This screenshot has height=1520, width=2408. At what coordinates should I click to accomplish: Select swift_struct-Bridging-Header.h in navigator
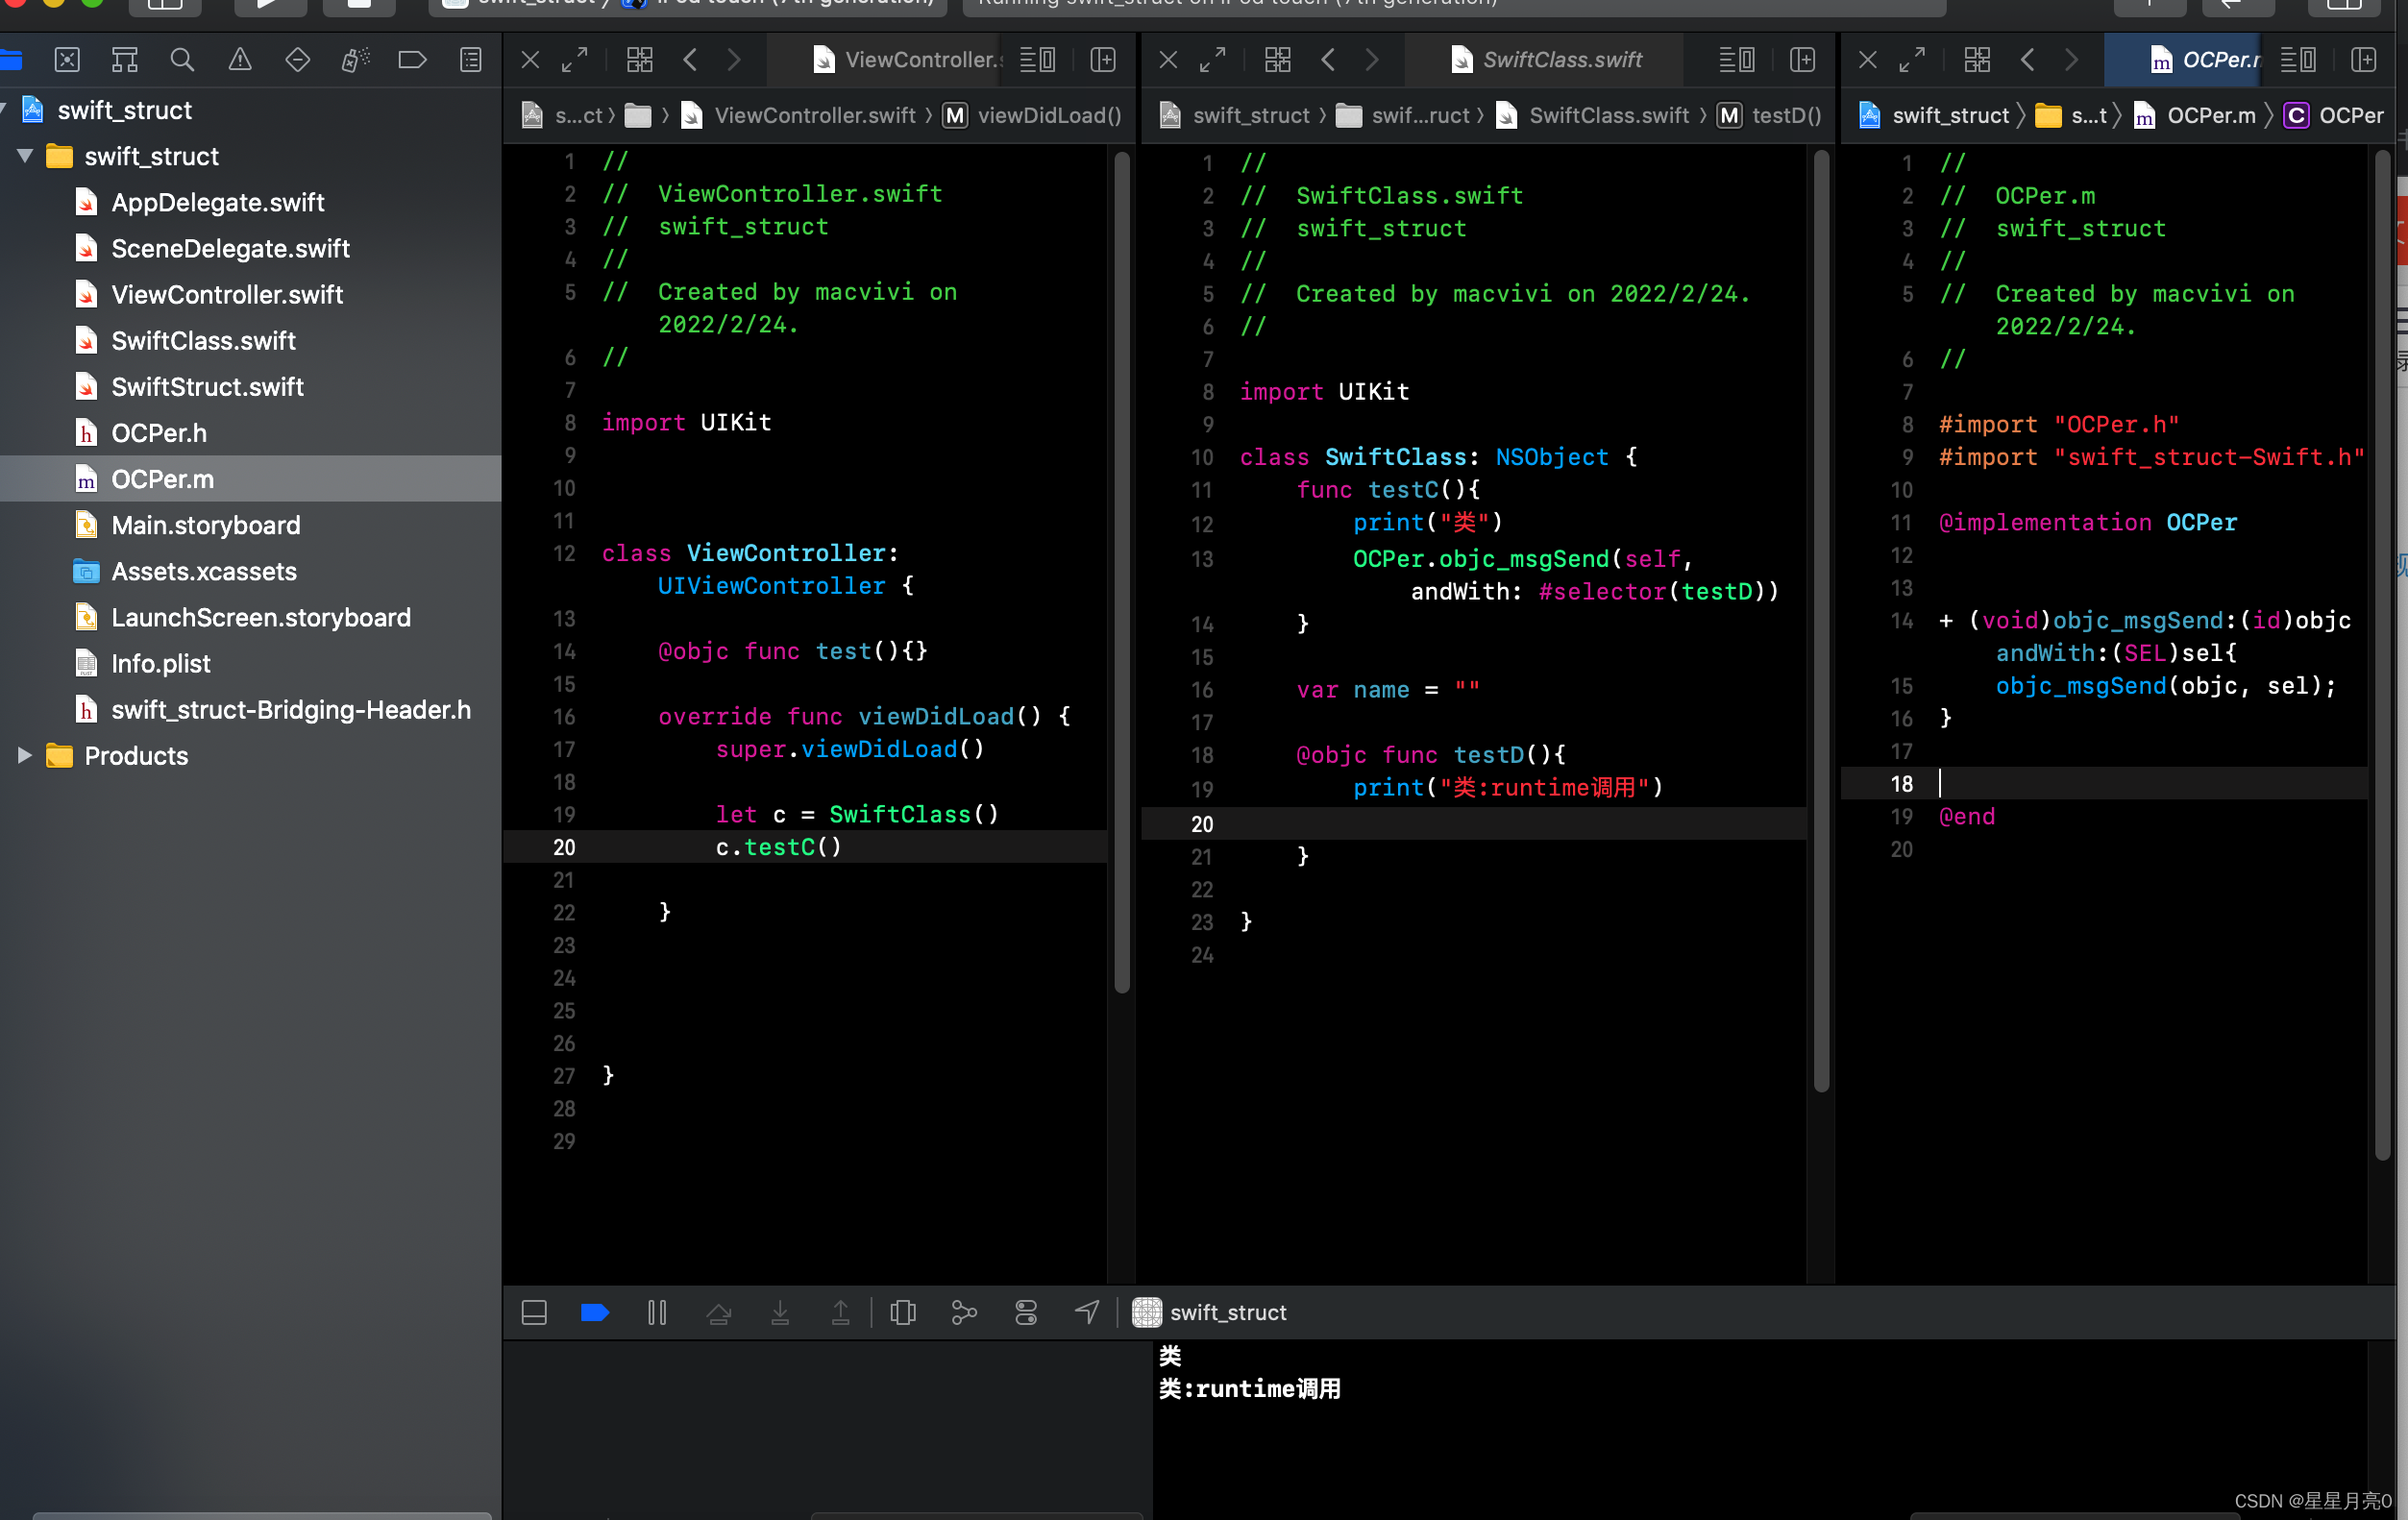coord(291,709)
